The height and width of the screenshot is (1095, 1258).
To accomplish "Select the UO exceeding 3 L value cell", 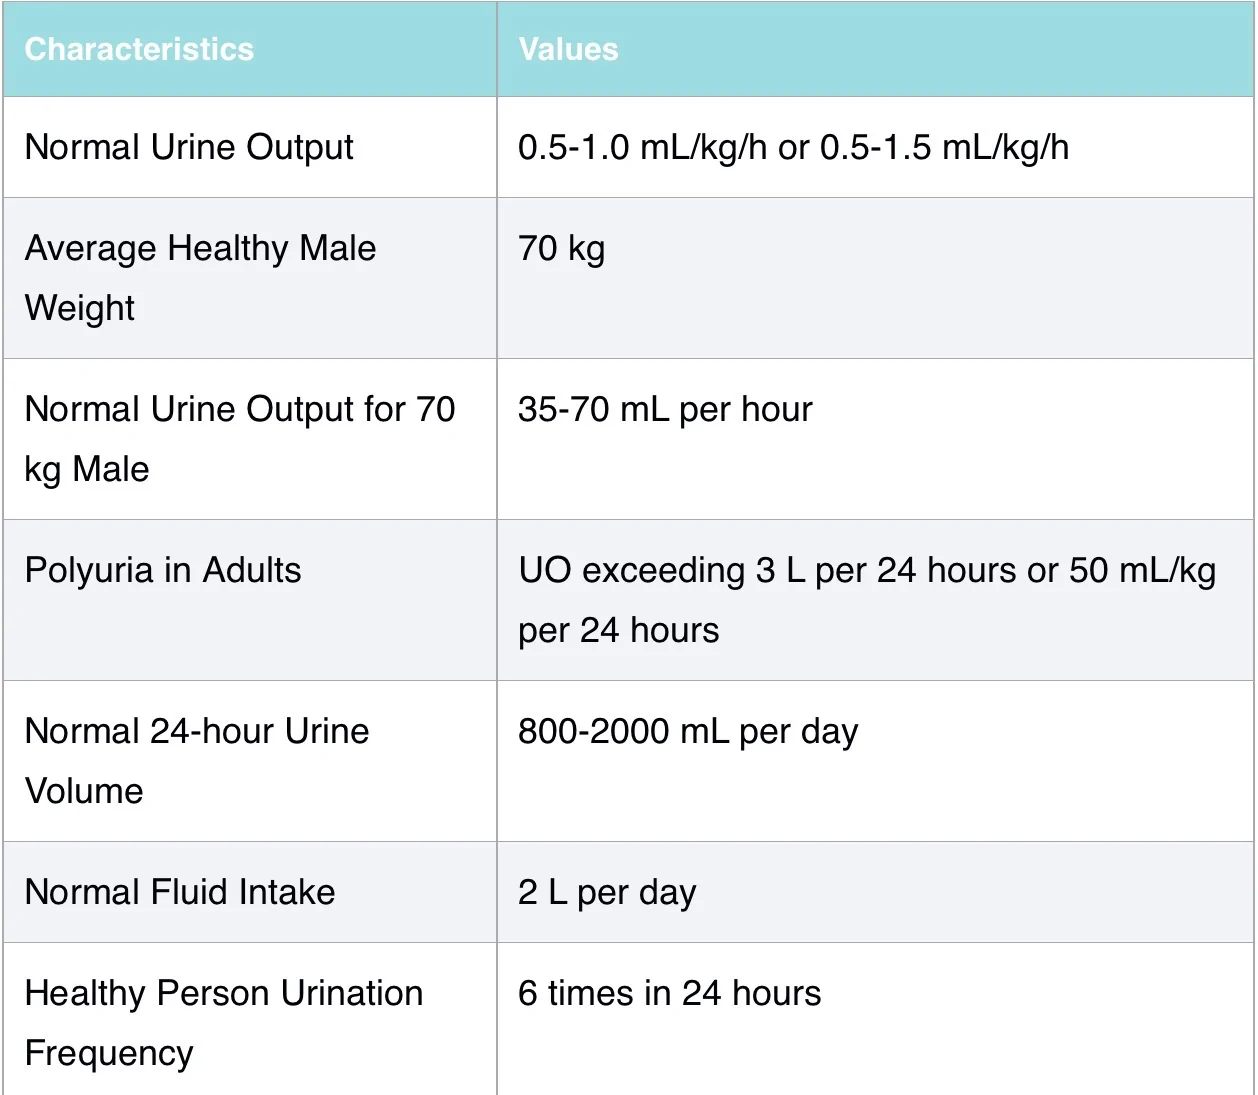I will 875,600.
